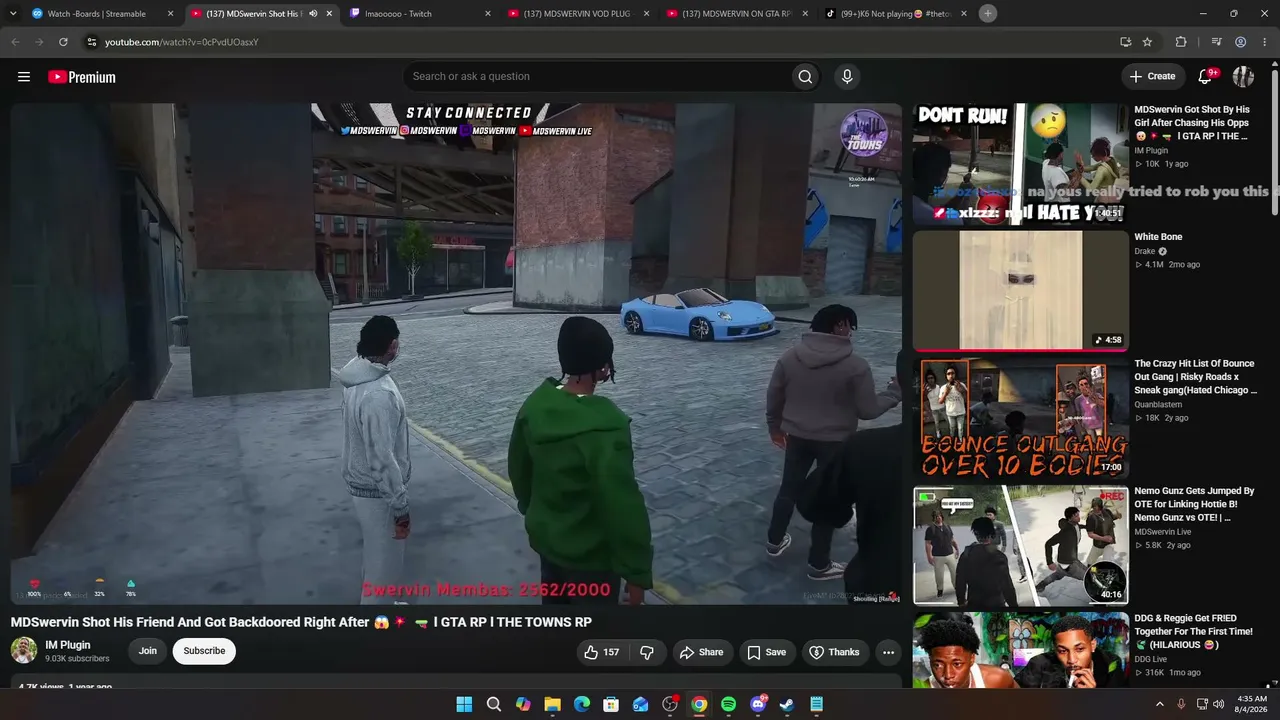The height and width of the screenshot is (720, 1280).
Task: Open Chrome profile icon
Action: [x=1241, y=42]
